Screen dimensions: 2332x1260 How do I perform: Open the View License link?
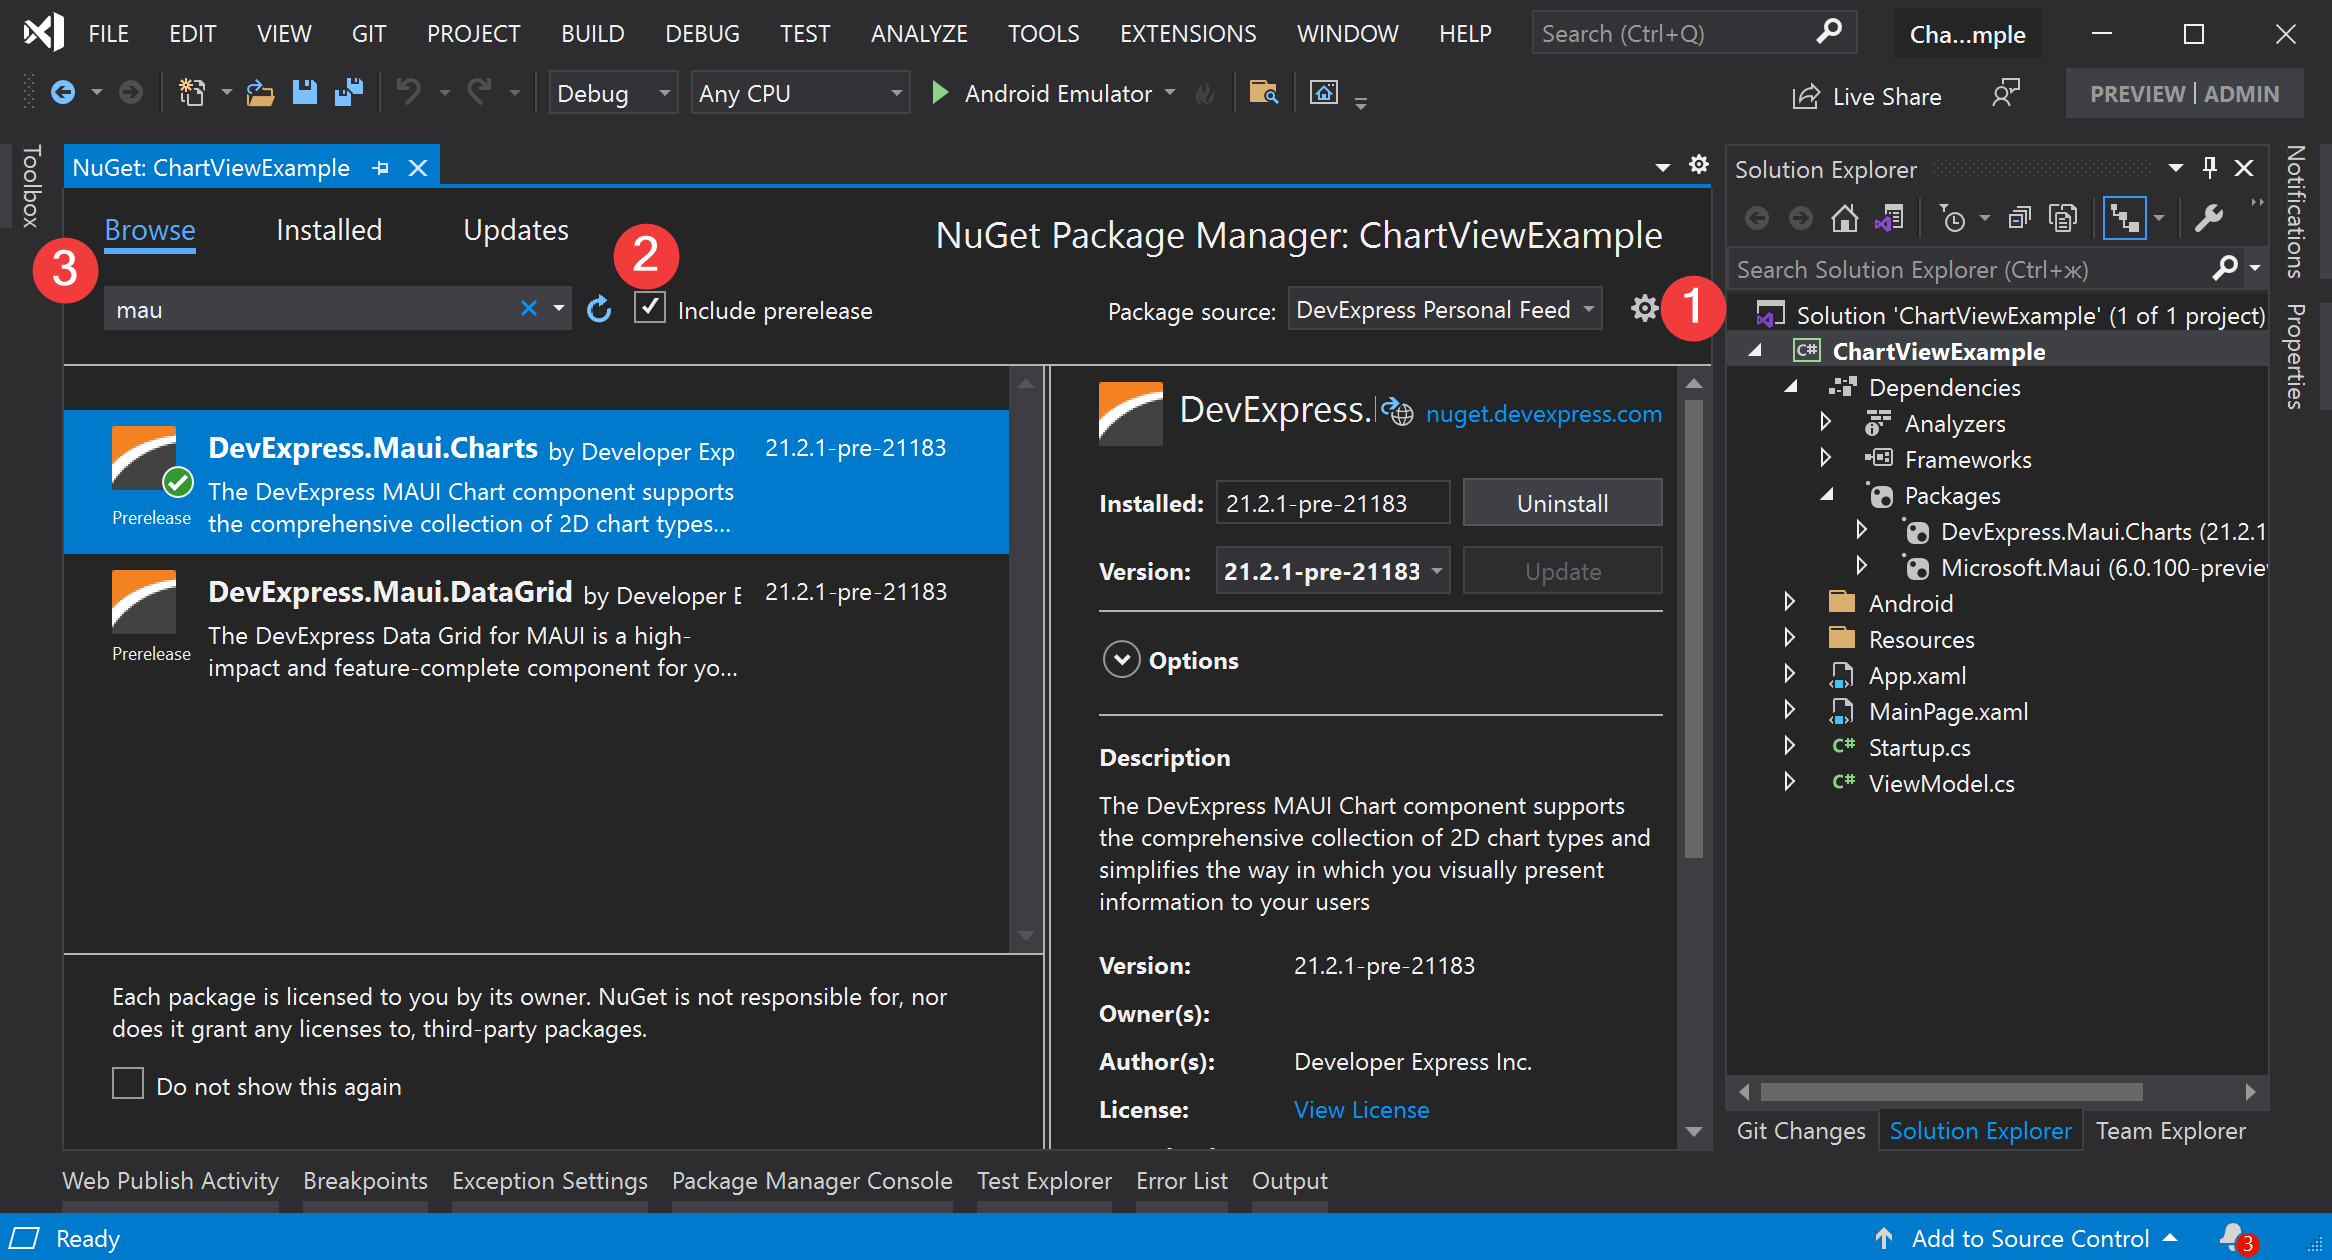coord(1361,1109)
